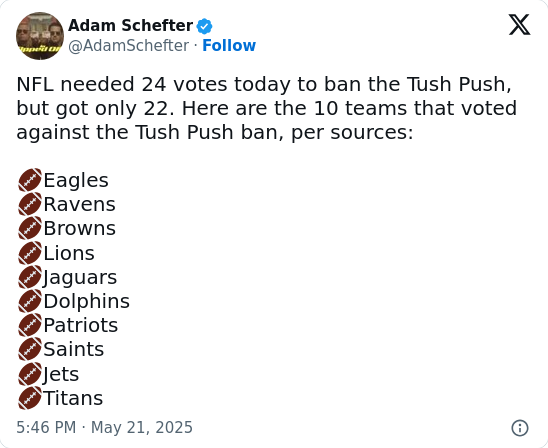Click the football emoji beside Dolphins
Viewport: 548px width, 448px height.
tap(30, 301)
